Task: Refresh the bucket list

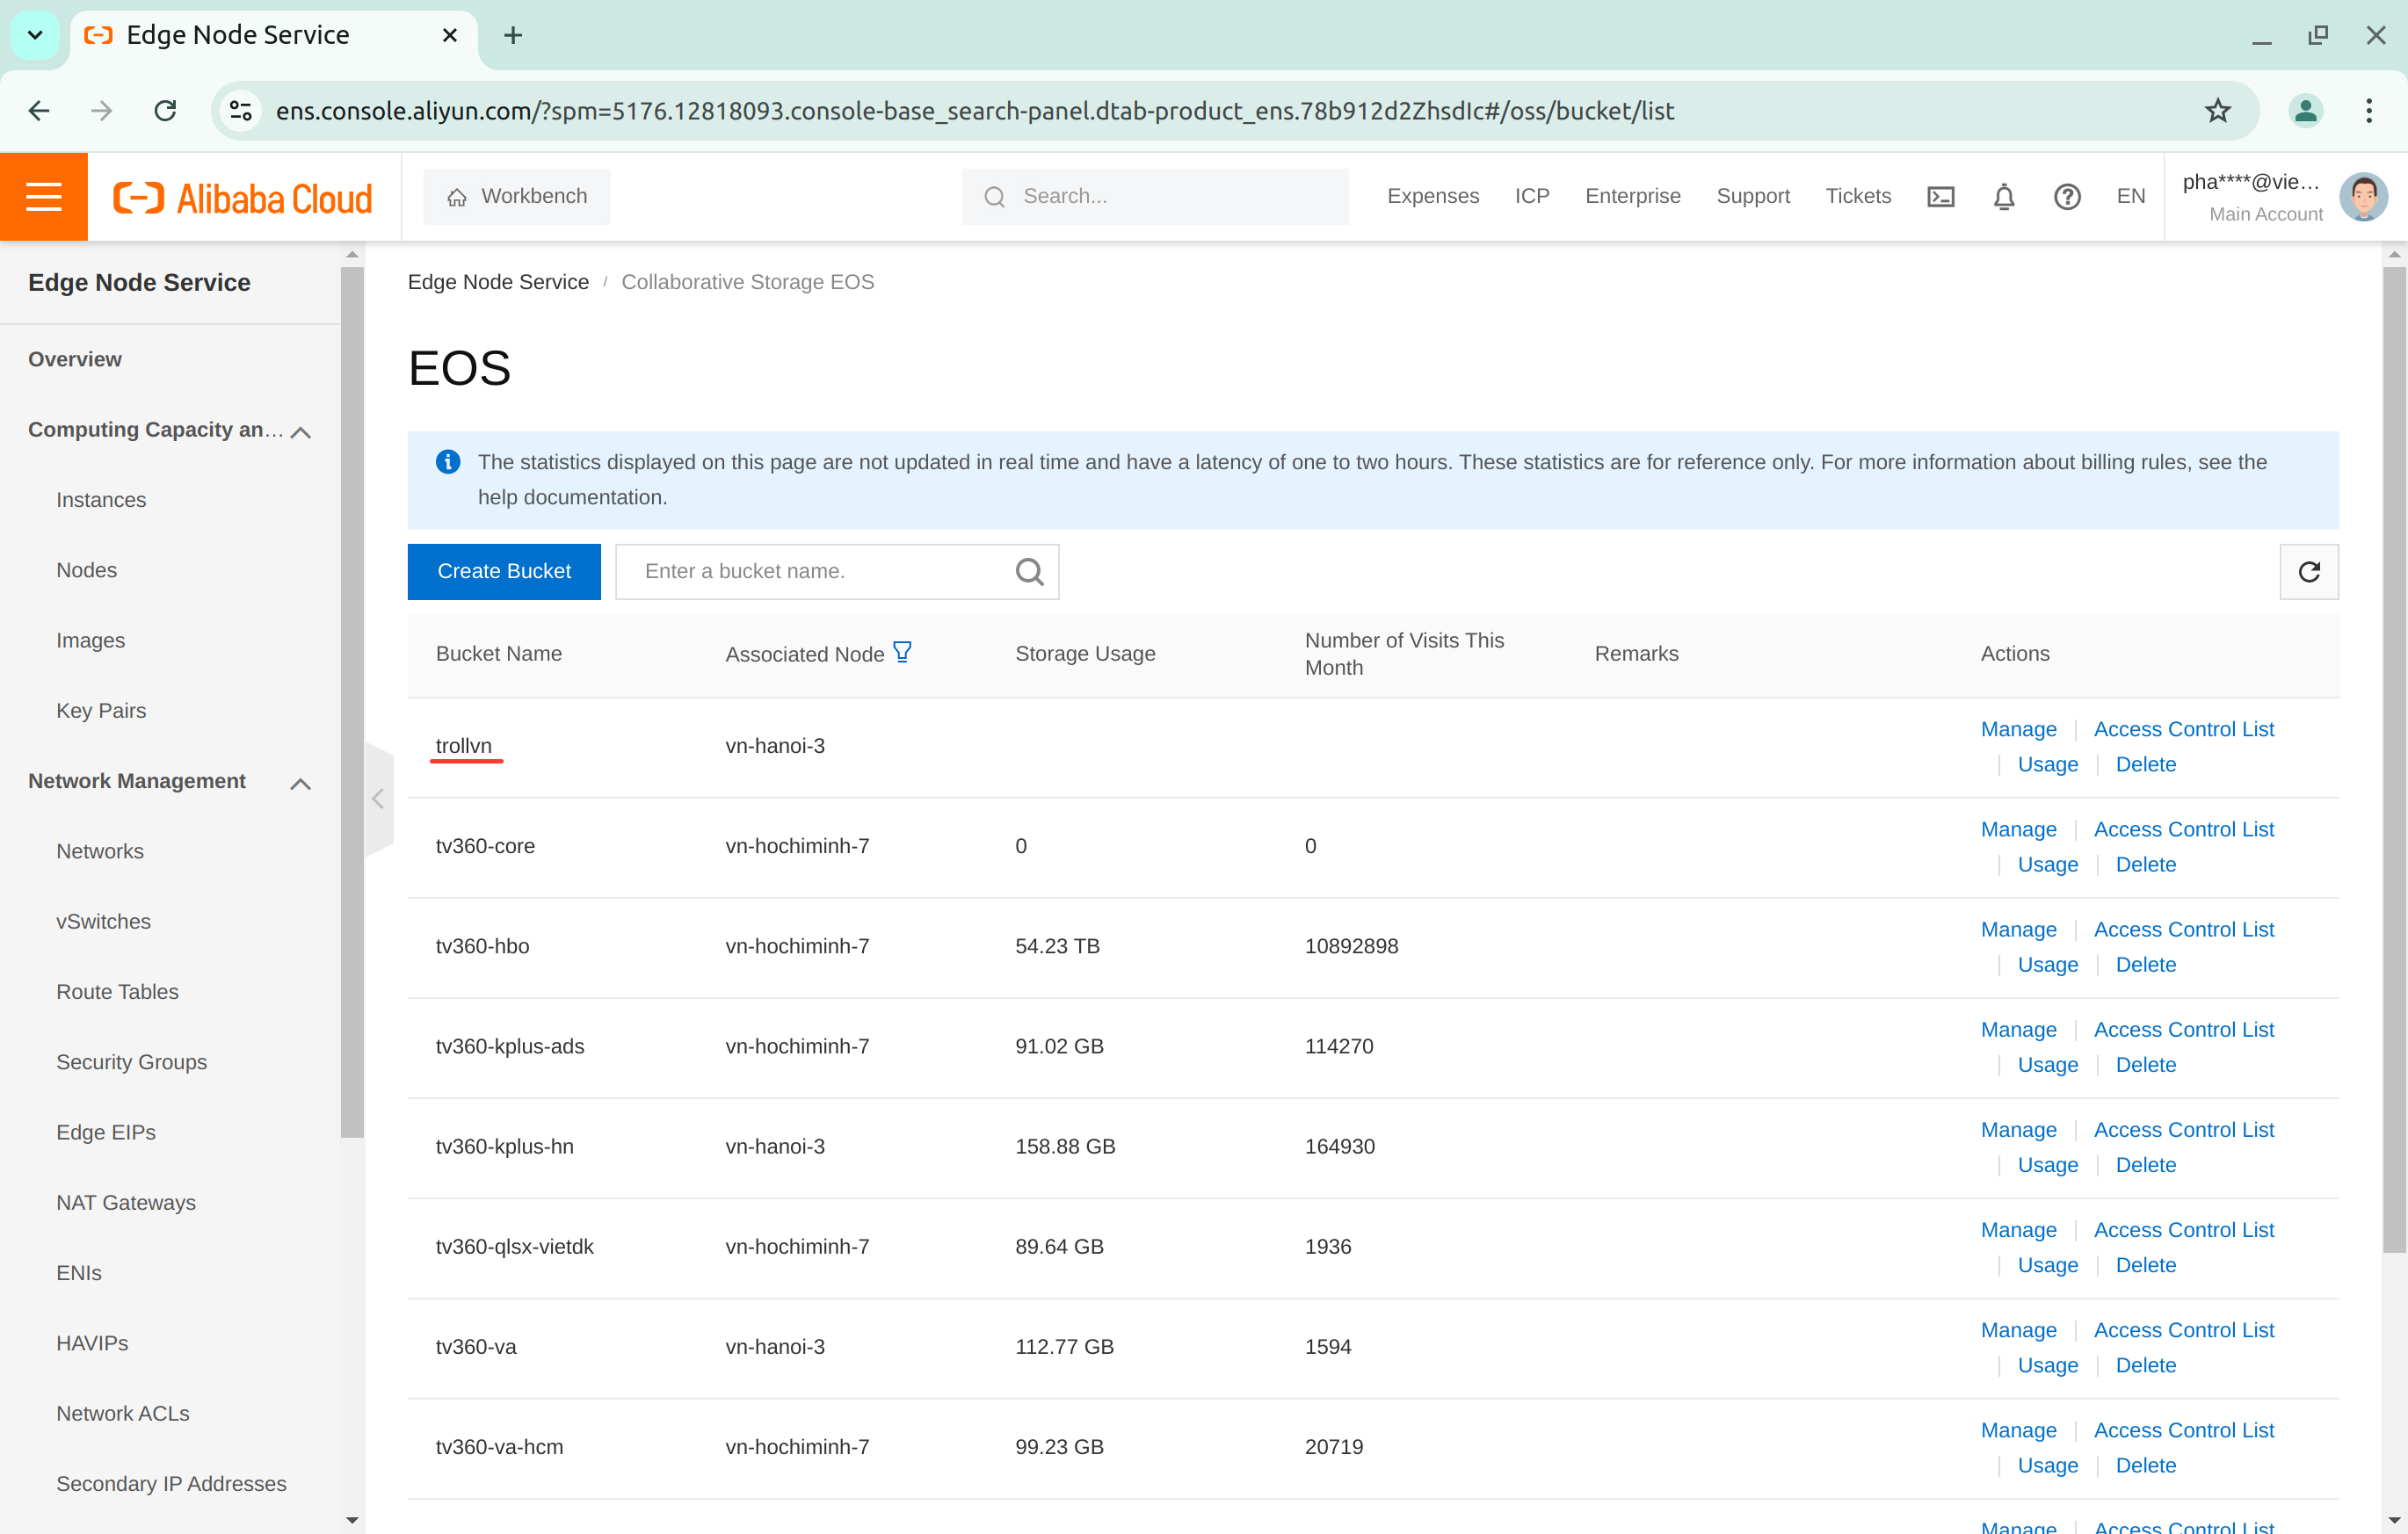Action: [2308, 571]
